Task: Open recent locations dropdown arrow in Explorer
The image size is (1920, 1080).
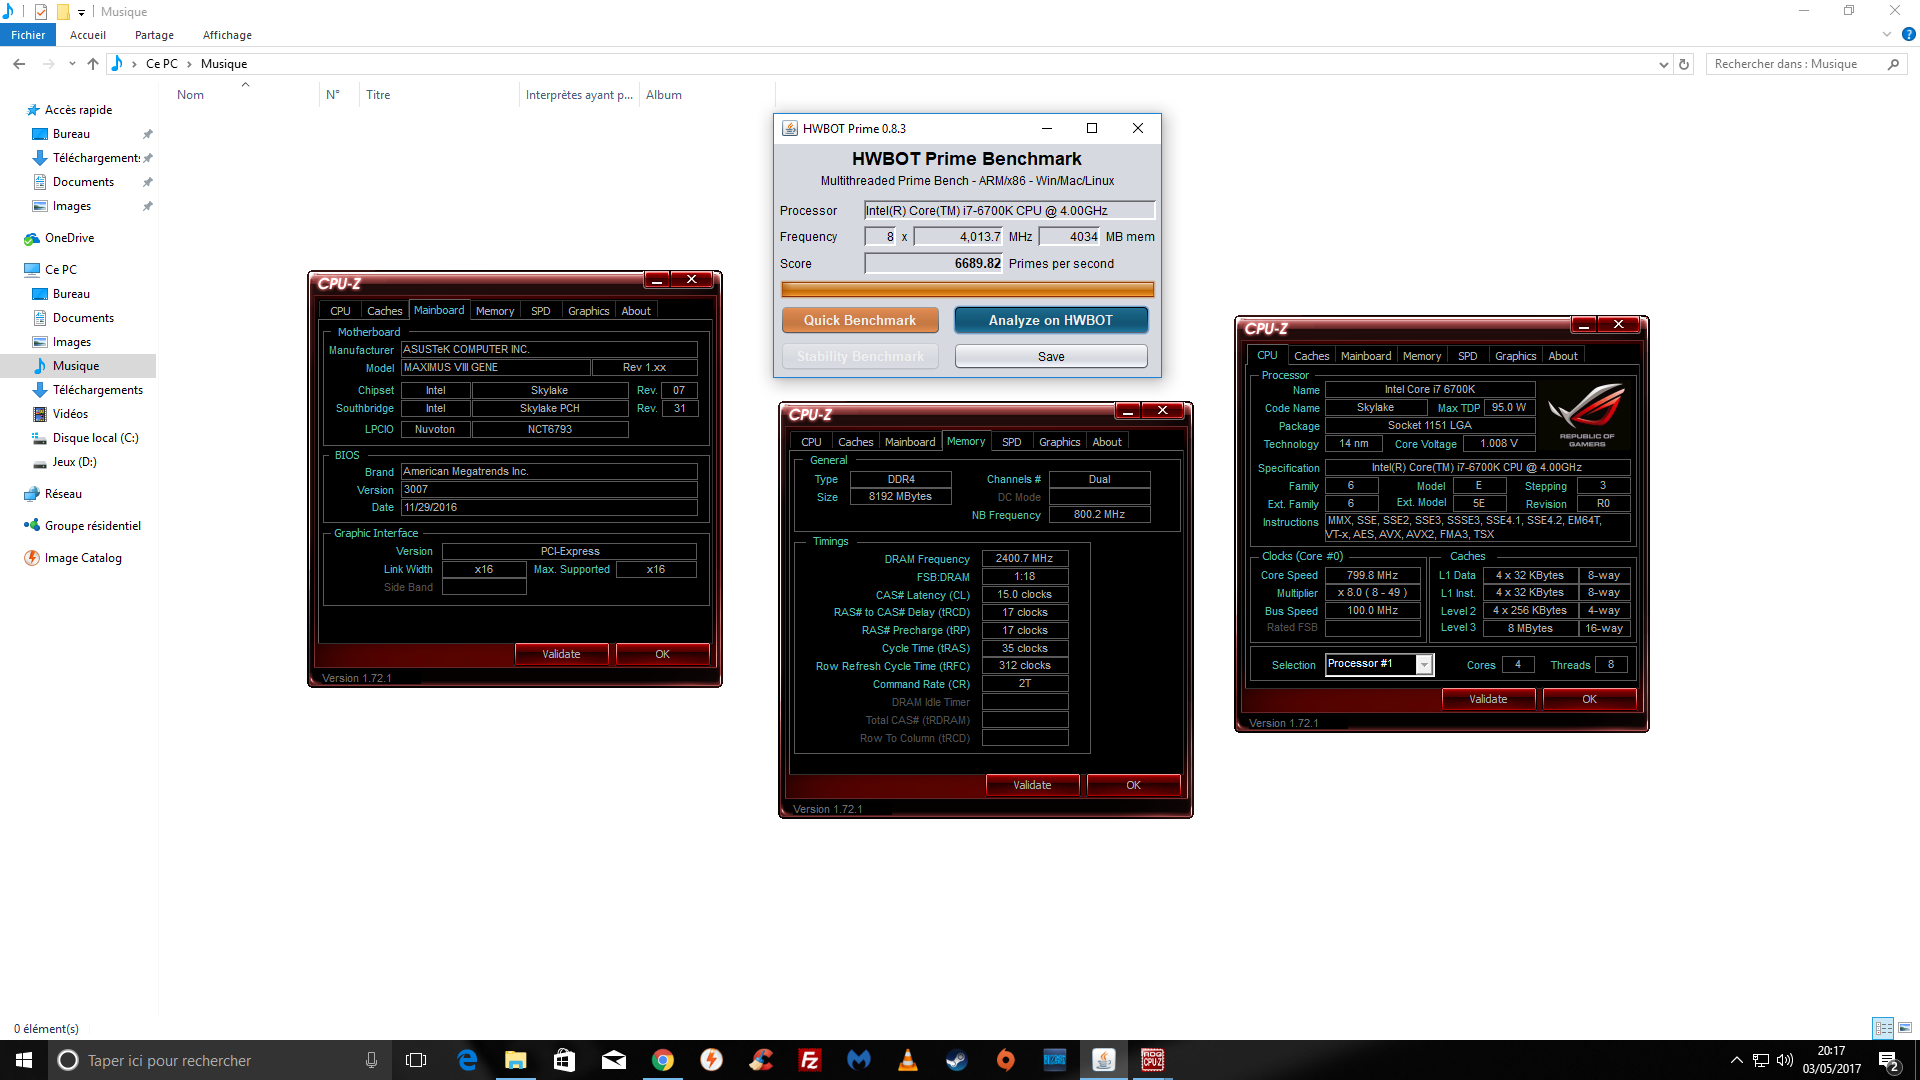Action: point(72,64)
